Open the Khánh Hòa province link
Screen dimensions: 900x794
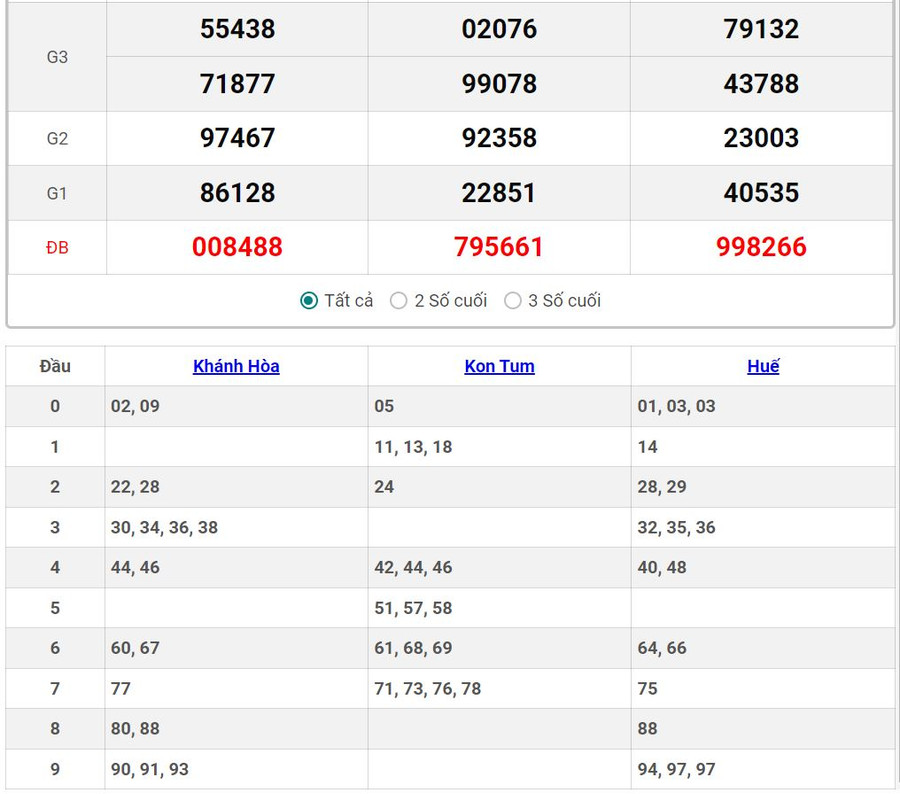pos(236,366)
